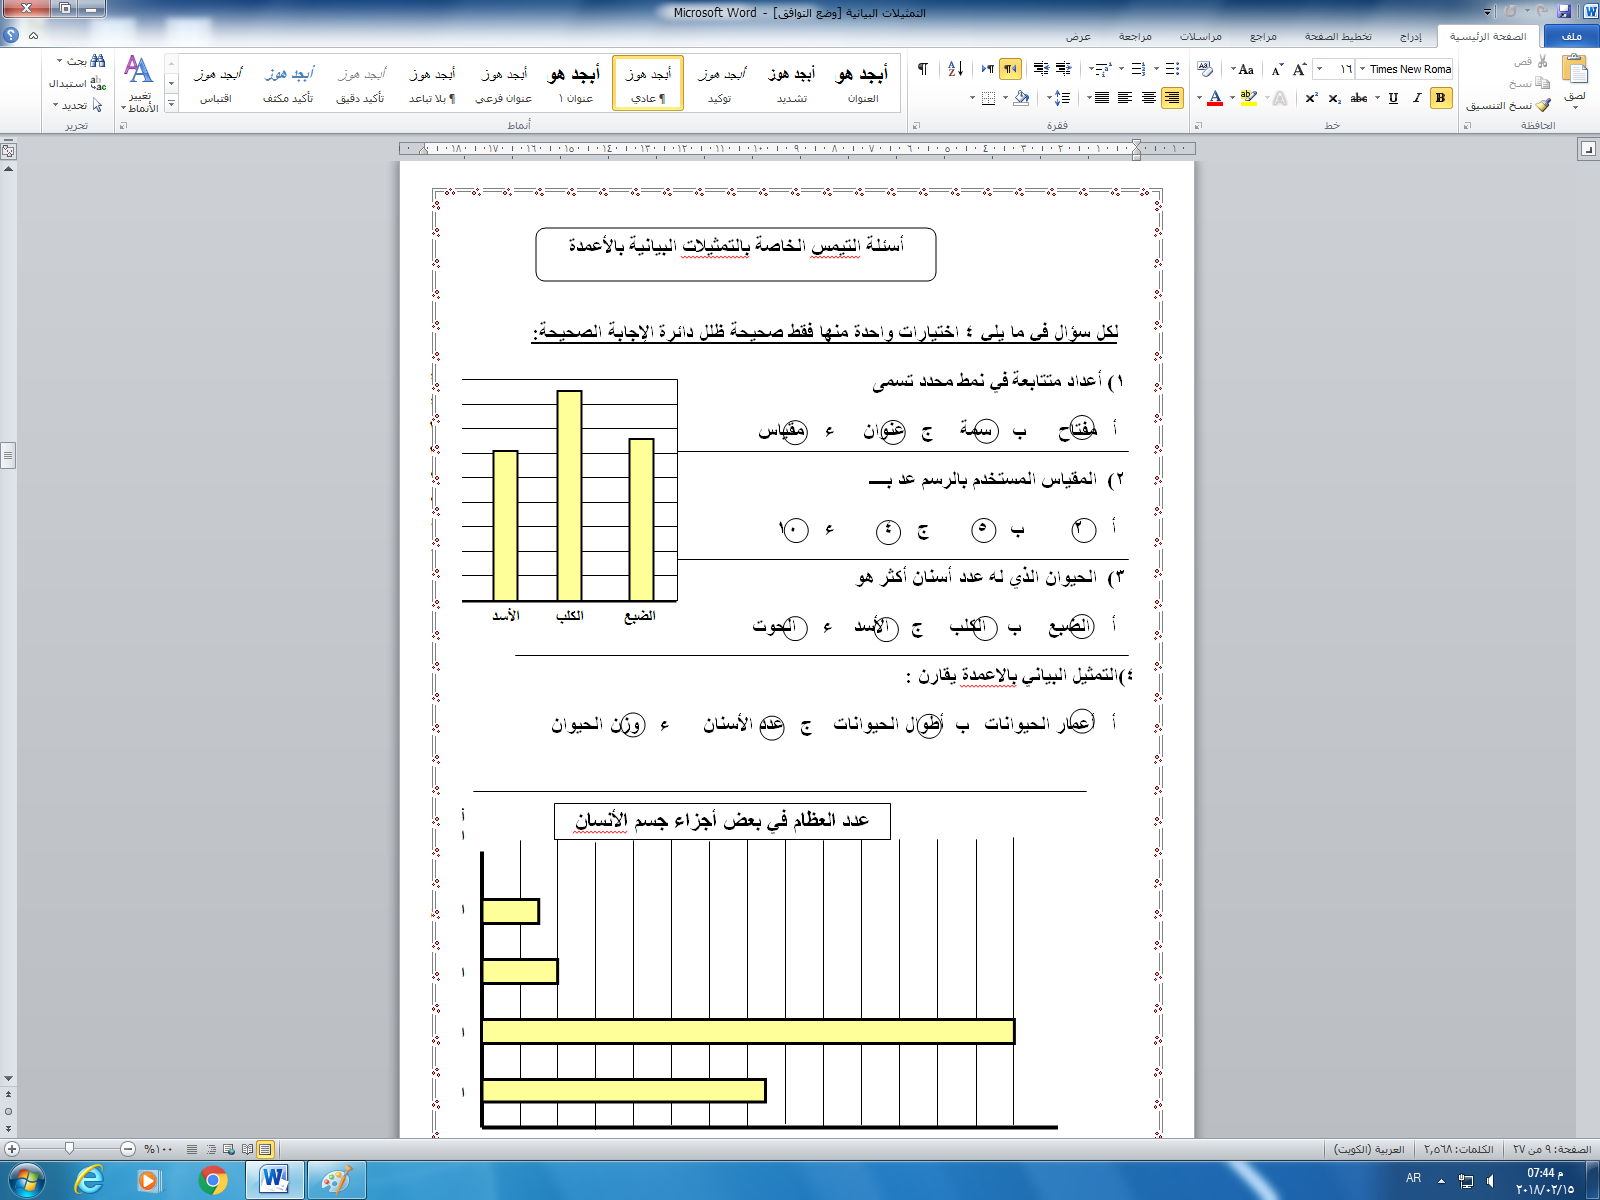This screenshot has height=1200, width=1600.
Task: Apply the Heading 1 (عنوان ١) style
Action: pos(575,83)
